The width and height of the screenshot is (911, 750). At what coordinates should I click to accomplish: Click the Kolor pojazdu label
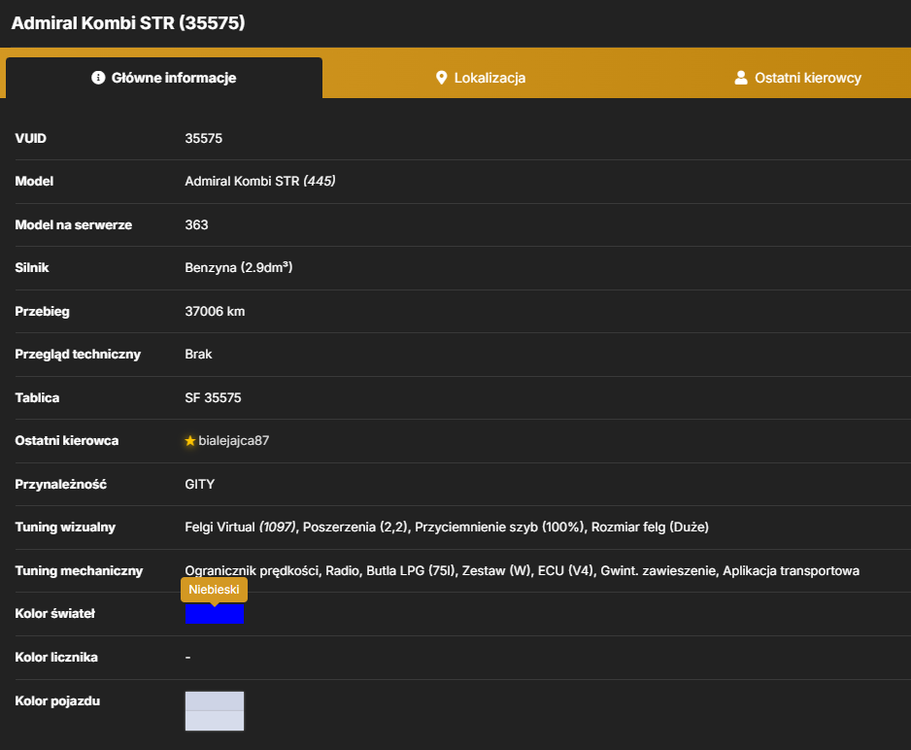coord(58,701)
